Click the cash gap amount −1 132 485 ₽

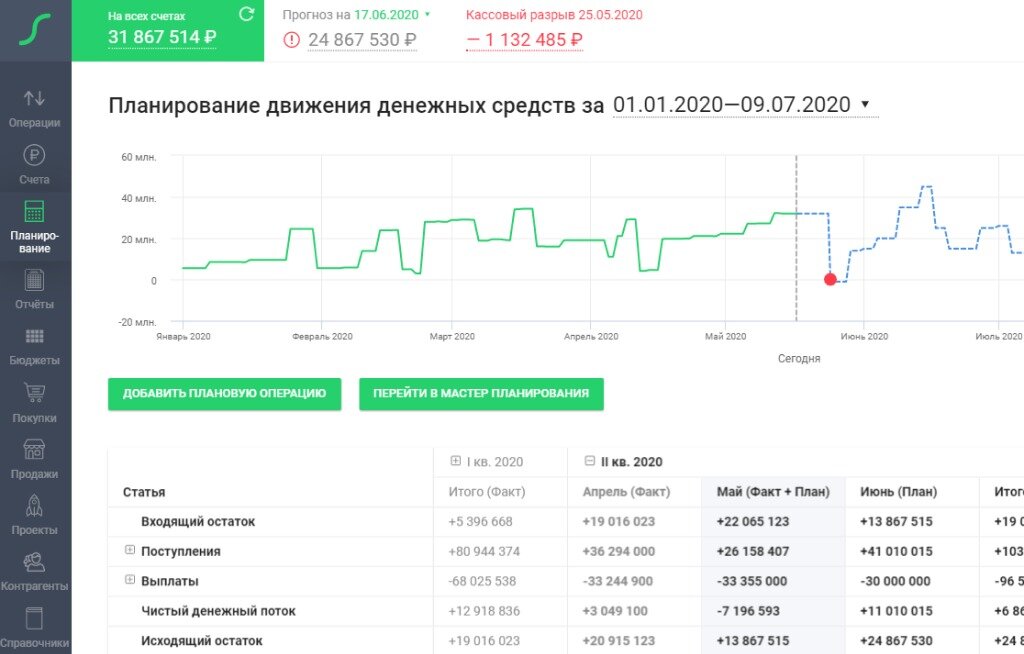(x=524, y=40)
